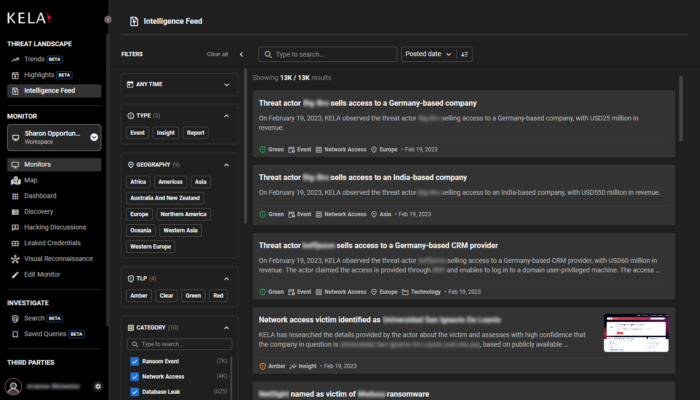Click the Discovery sidebar icon
This screenshot has width=700, height=420.
pos(15,212)
